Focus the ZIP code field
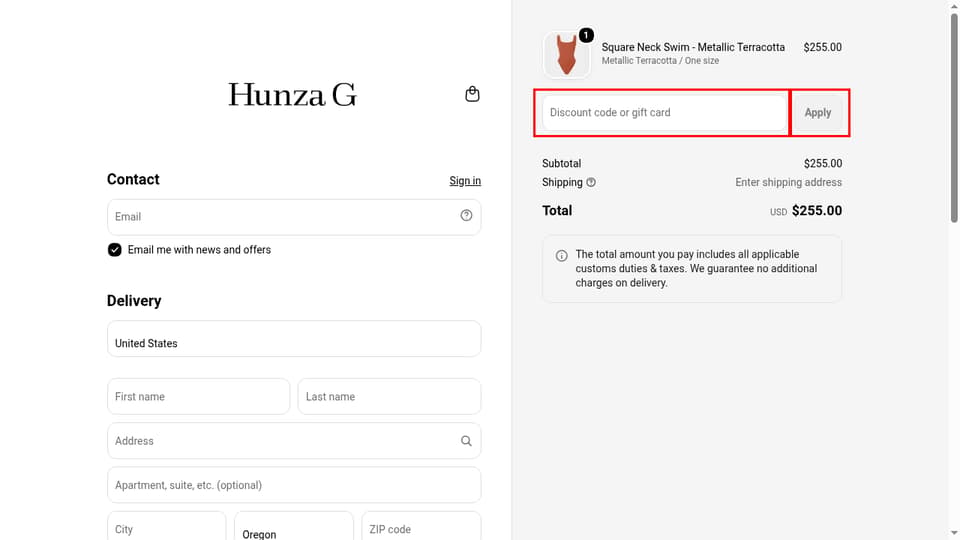The image size is (960, 540). click(421, 527)
